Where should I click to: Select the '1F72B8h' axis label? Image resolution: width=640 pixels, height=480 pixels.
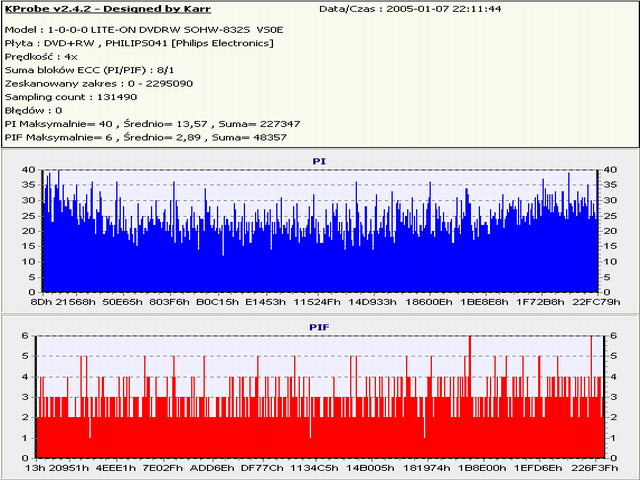tap(540, 302)
